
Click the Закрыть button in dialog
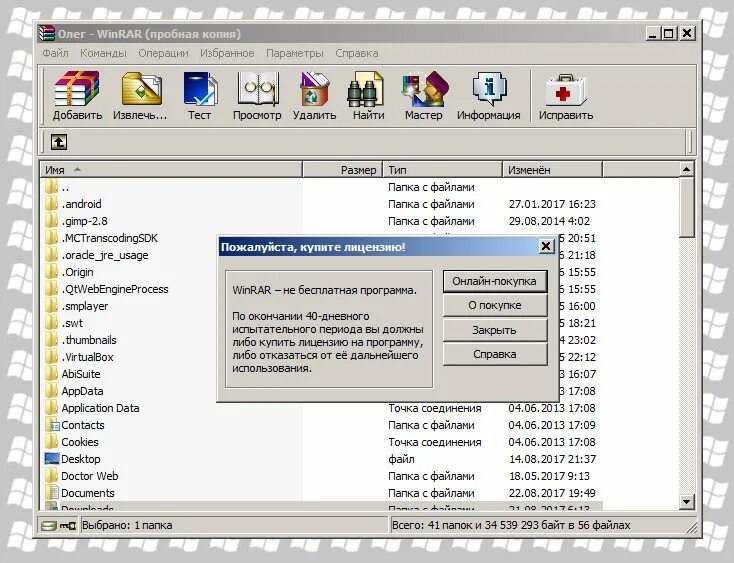click(495, 330)
